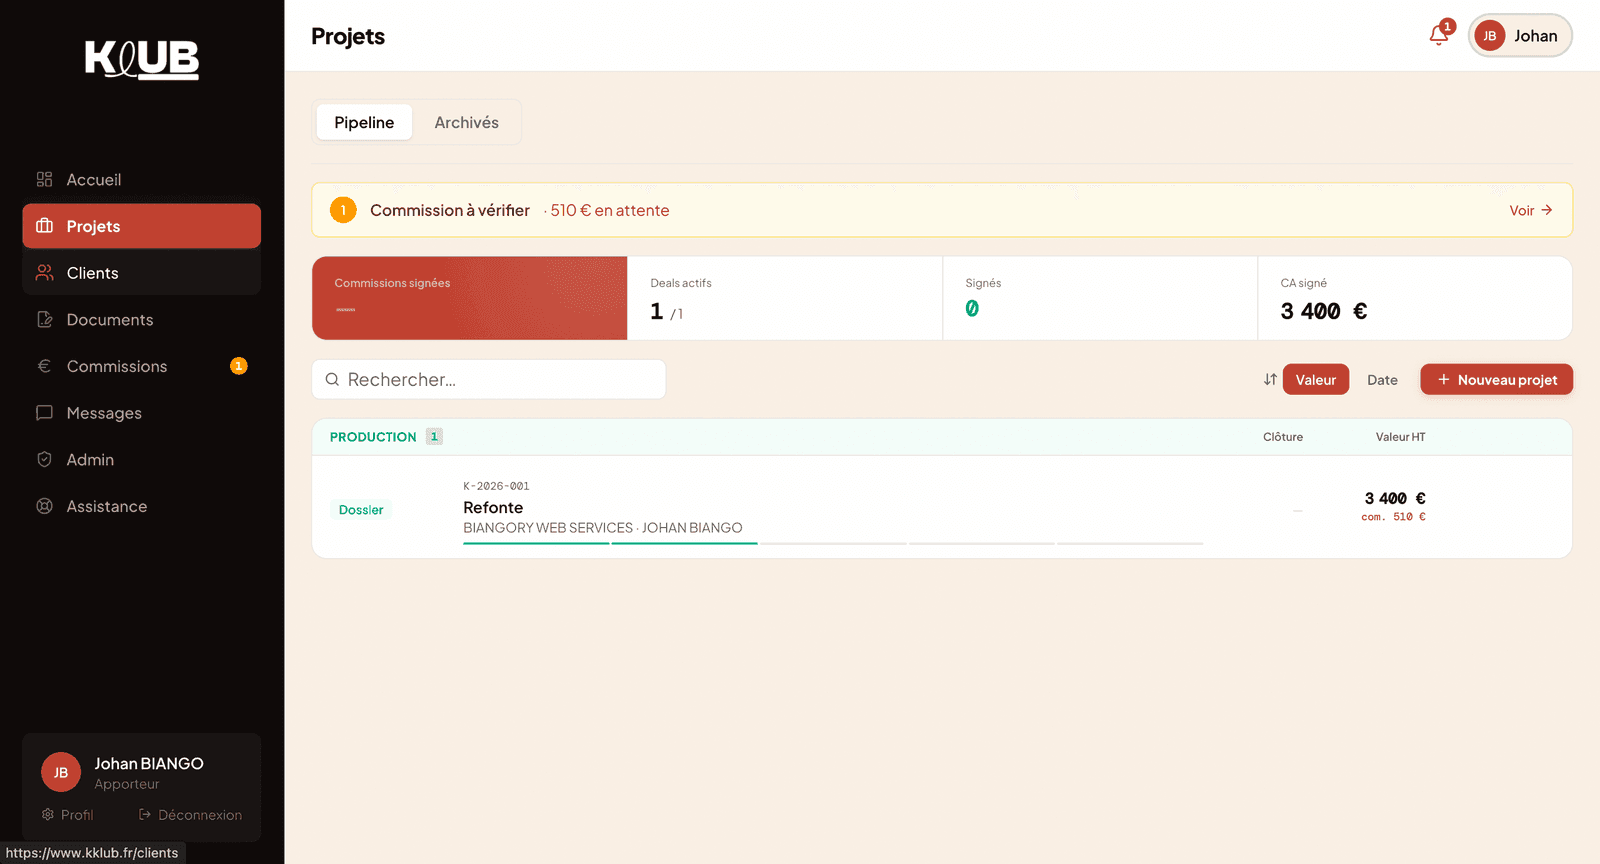Click the Déconnexion logout icon
Image resolution: width=1600 pixels, height=864 pixels.
click(144, 814)
